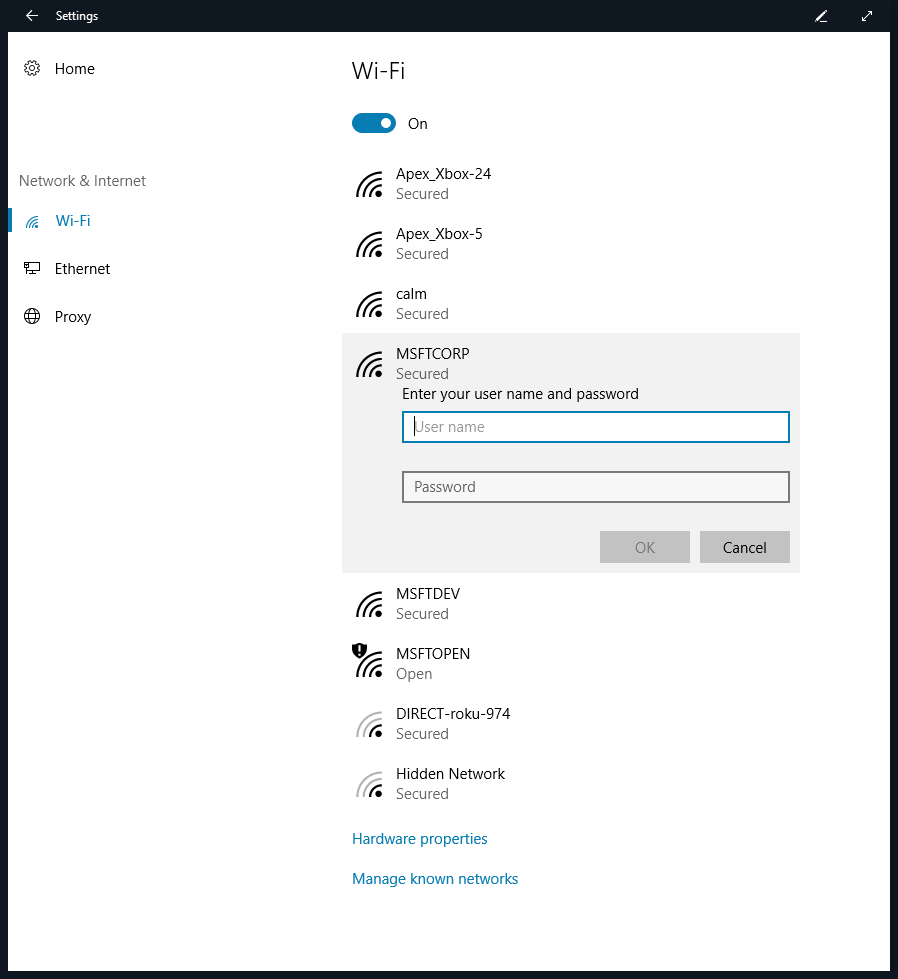898x979 pixels.
Task: Open the Ethernet settings page
Action: pos(82,269)
